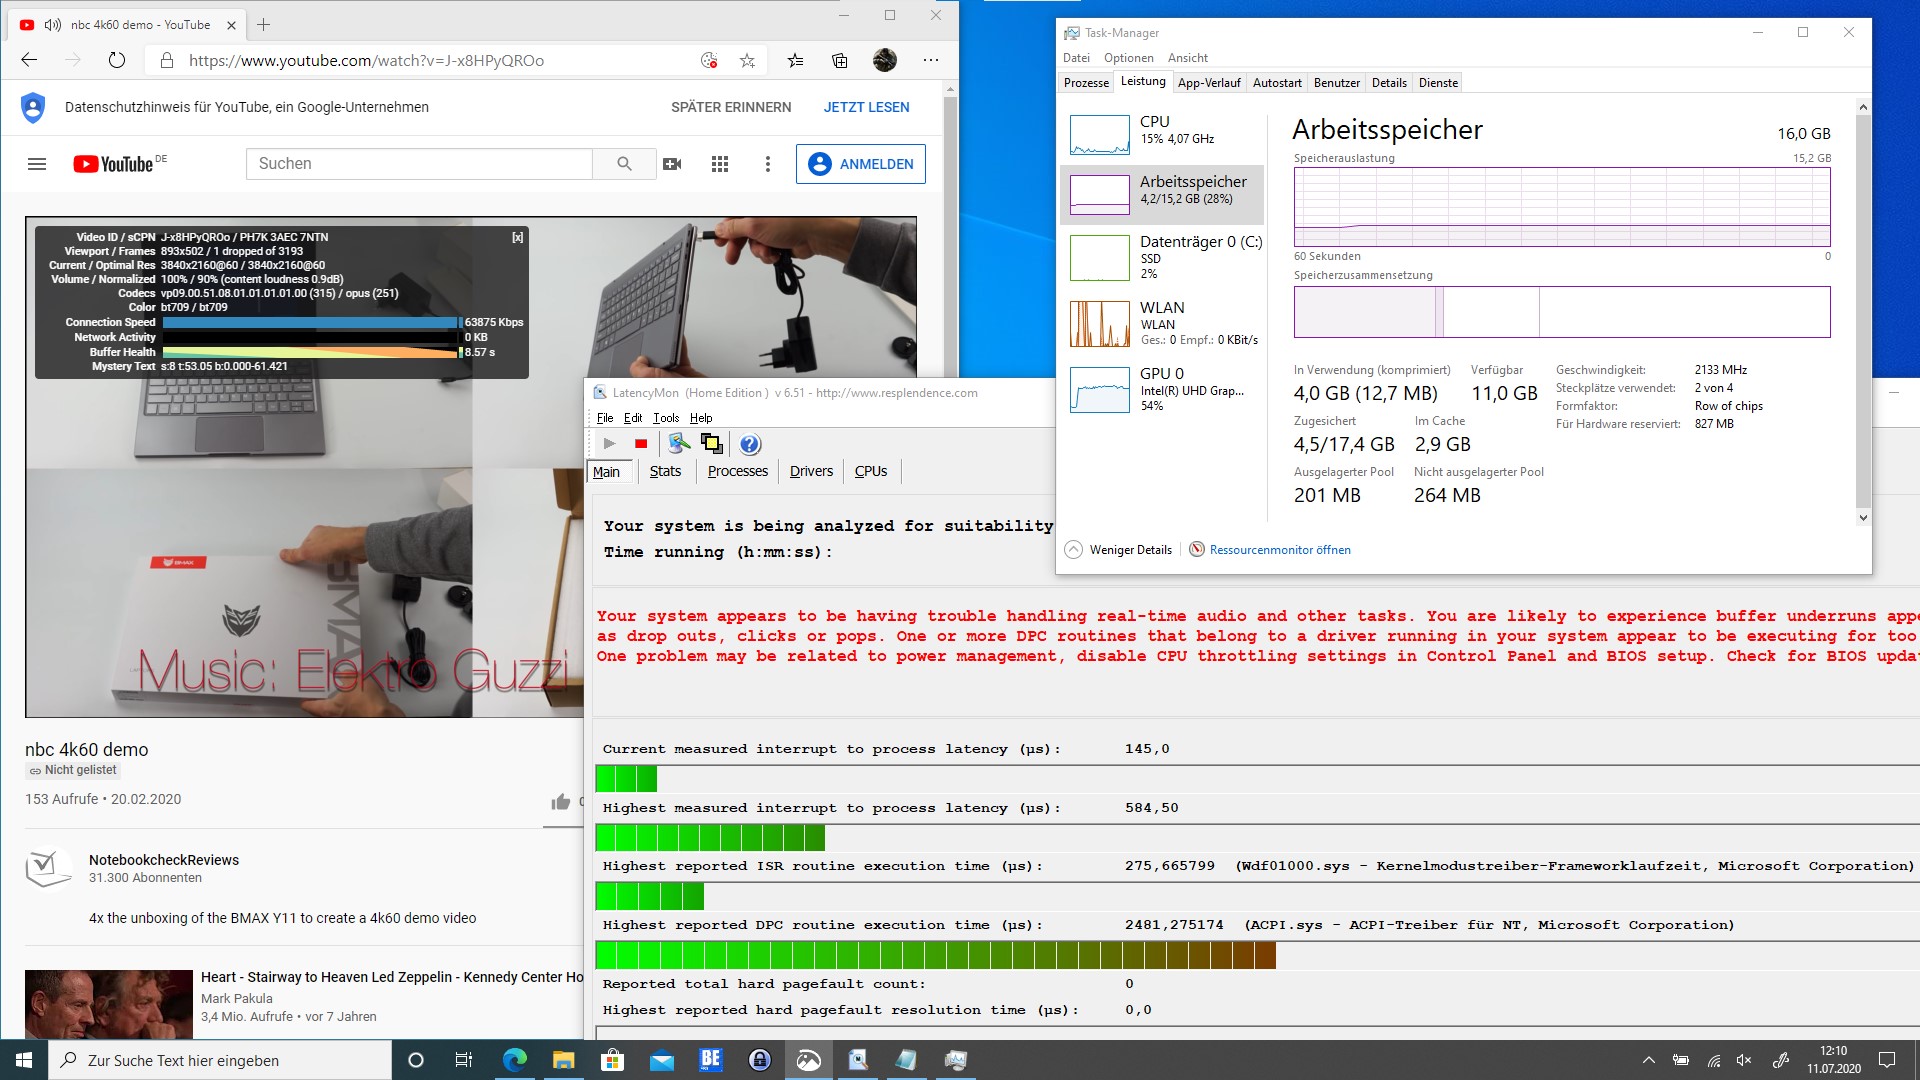Click the JETZT LESEN privacy button

[x=866, y=107]
